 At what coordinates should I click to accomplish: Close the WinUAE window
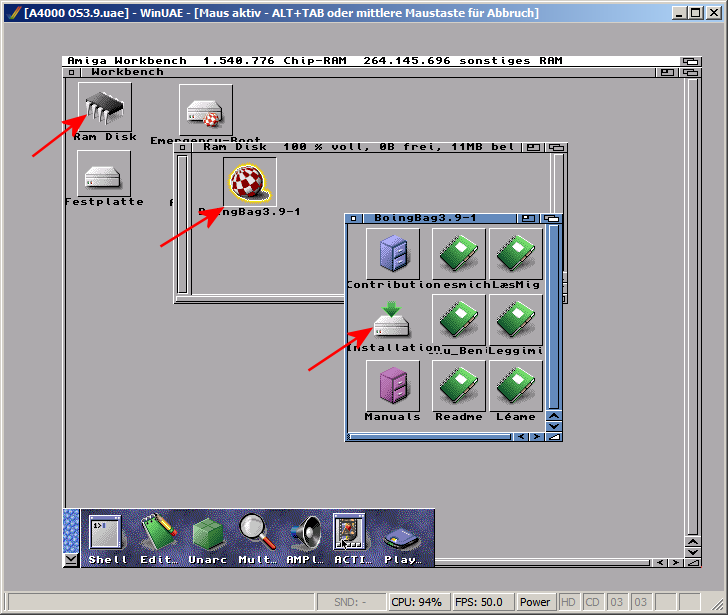click(714, 13)
